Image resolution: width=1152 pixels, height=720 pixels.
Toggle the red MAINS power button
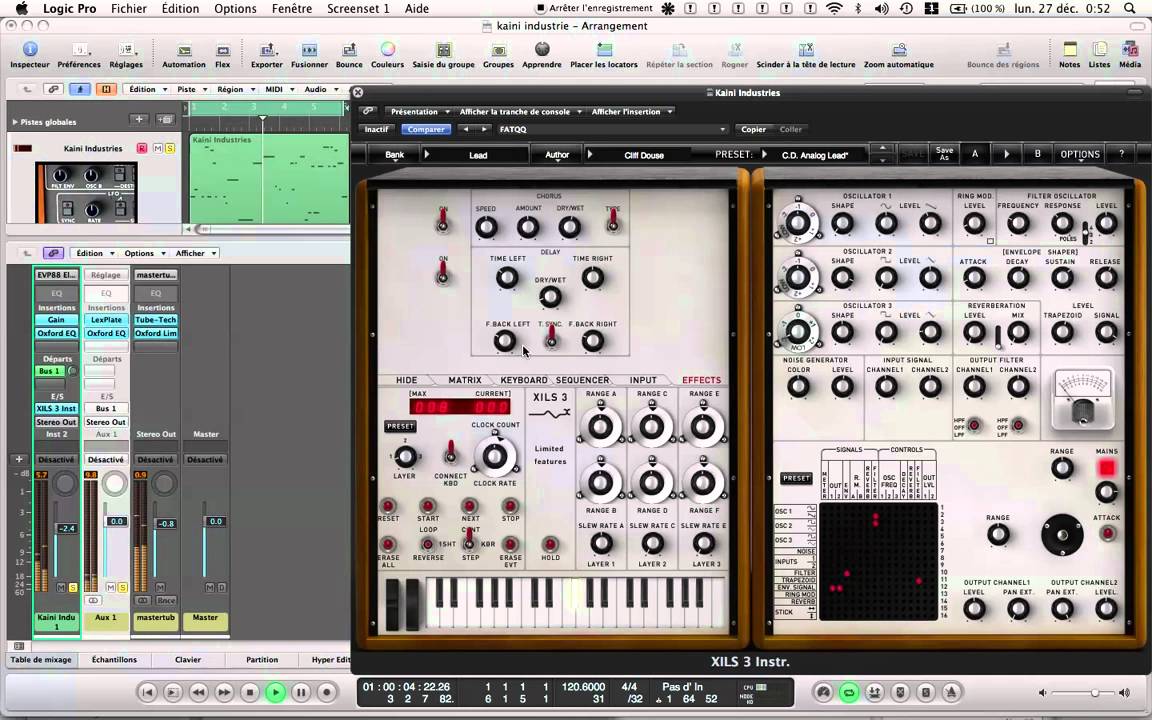click(x=1106, y=468)
